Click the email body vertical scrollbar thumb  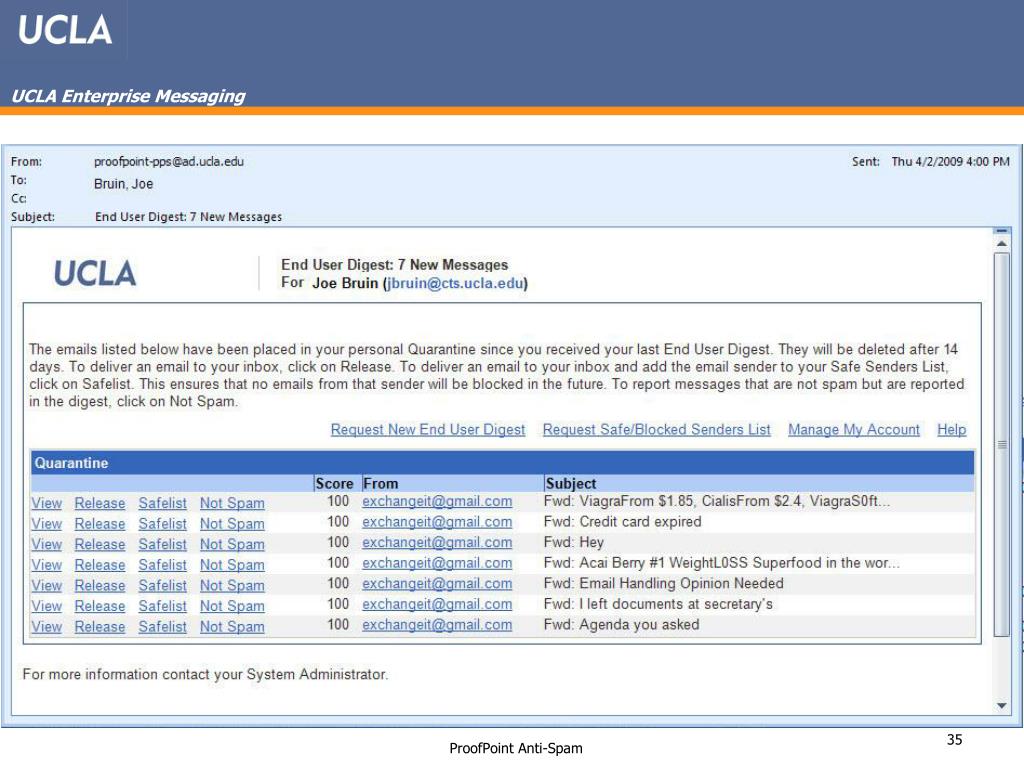pyautogui.click(x=1001, y=445)
